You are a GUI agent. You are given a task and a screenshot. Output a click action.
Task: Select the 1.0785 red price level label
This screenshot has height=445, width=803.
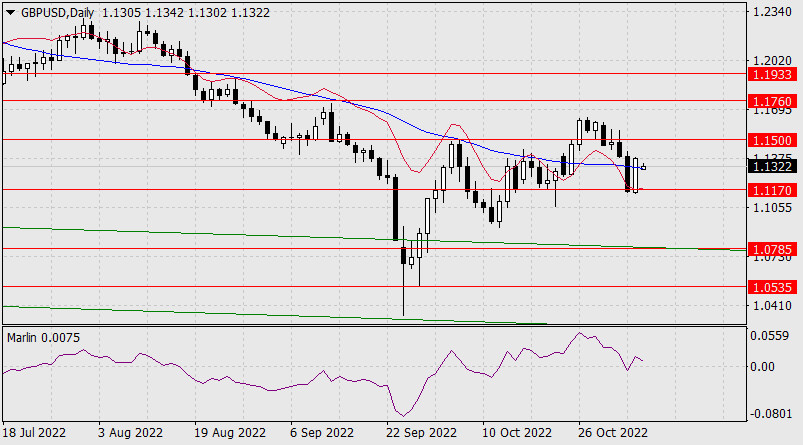[772, 249]
